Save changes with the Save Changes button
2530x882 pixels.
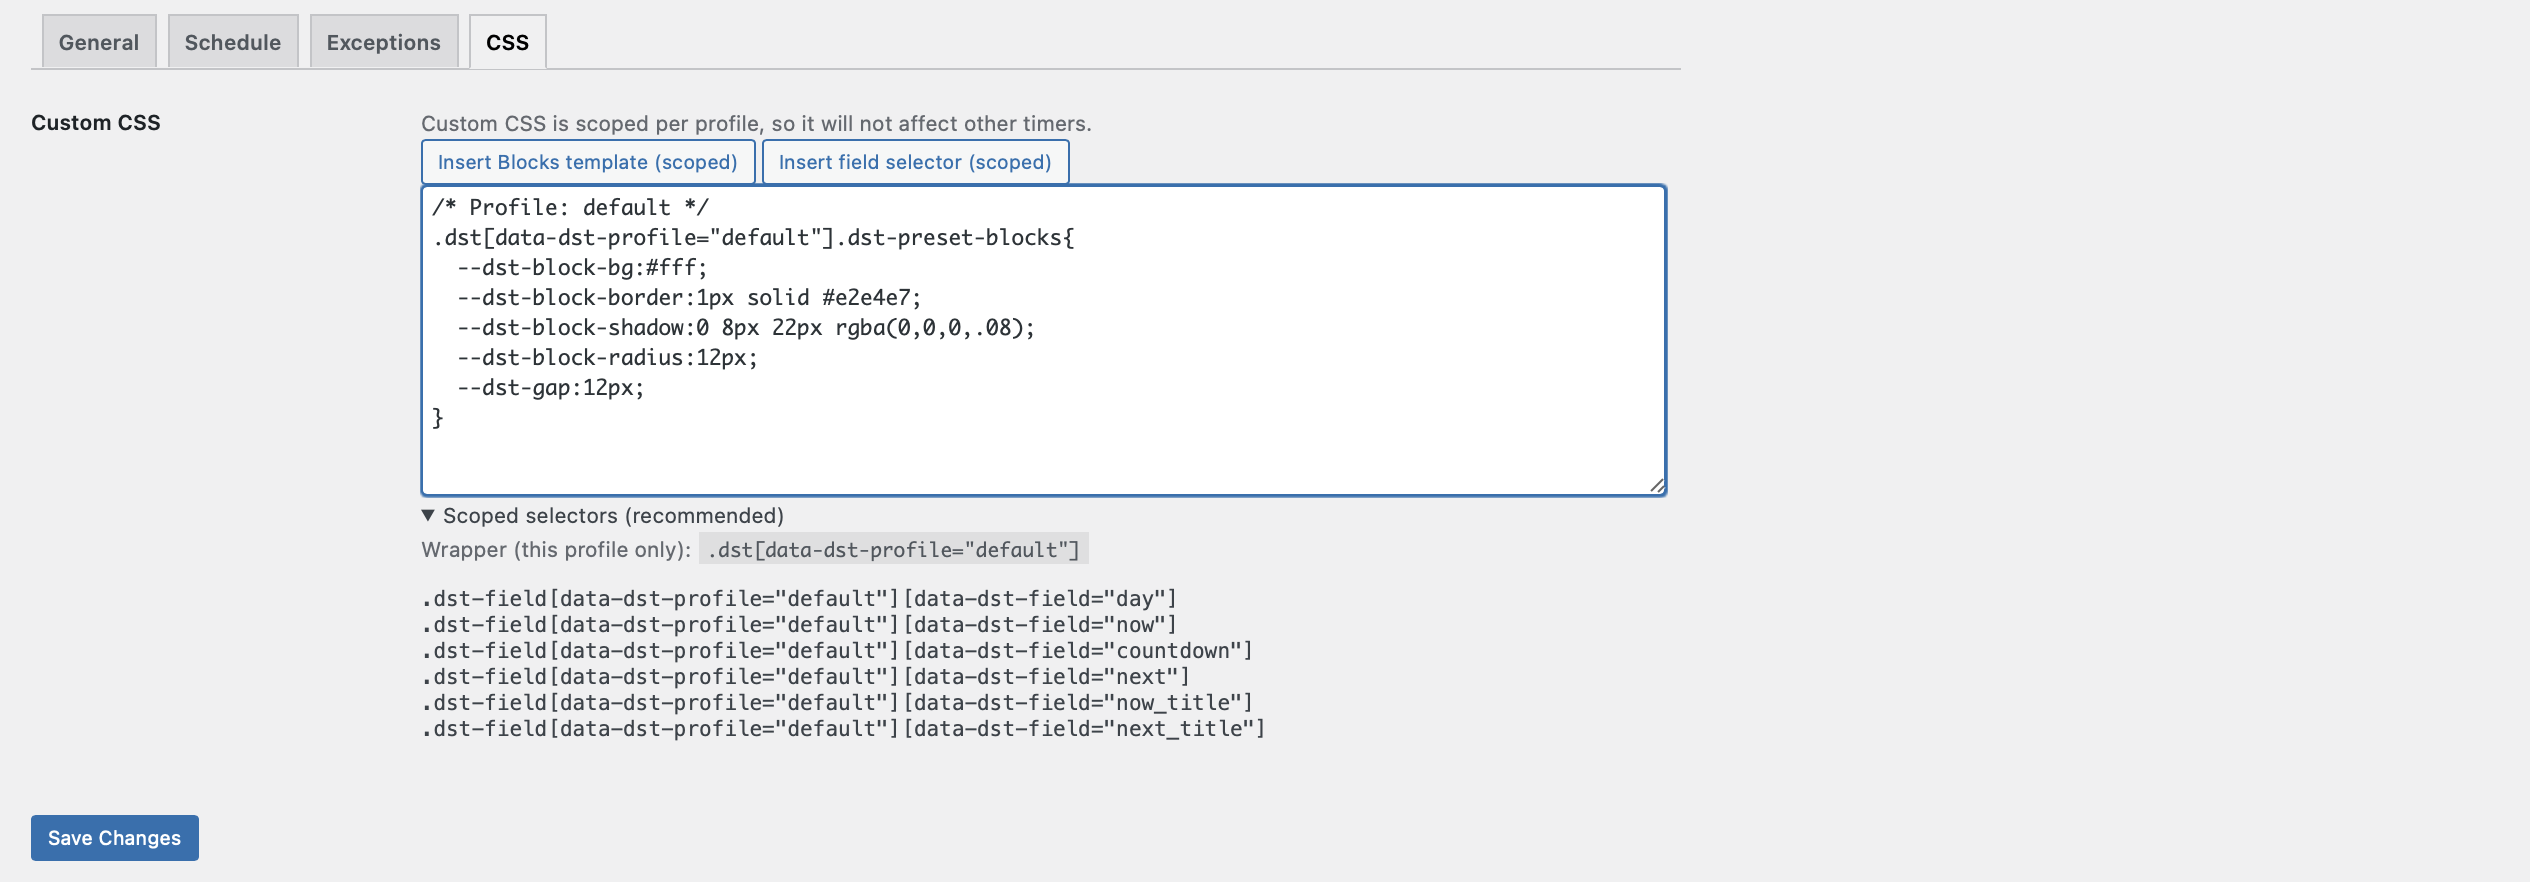coord(114,838)
